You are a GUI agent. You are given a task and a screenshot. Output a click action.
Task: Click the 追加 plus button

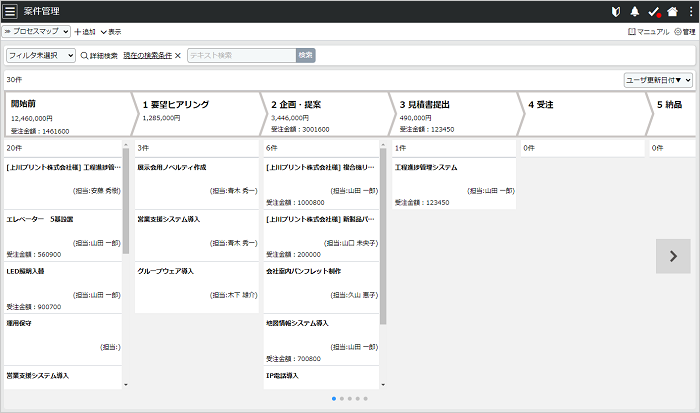[x=85, y=32]
